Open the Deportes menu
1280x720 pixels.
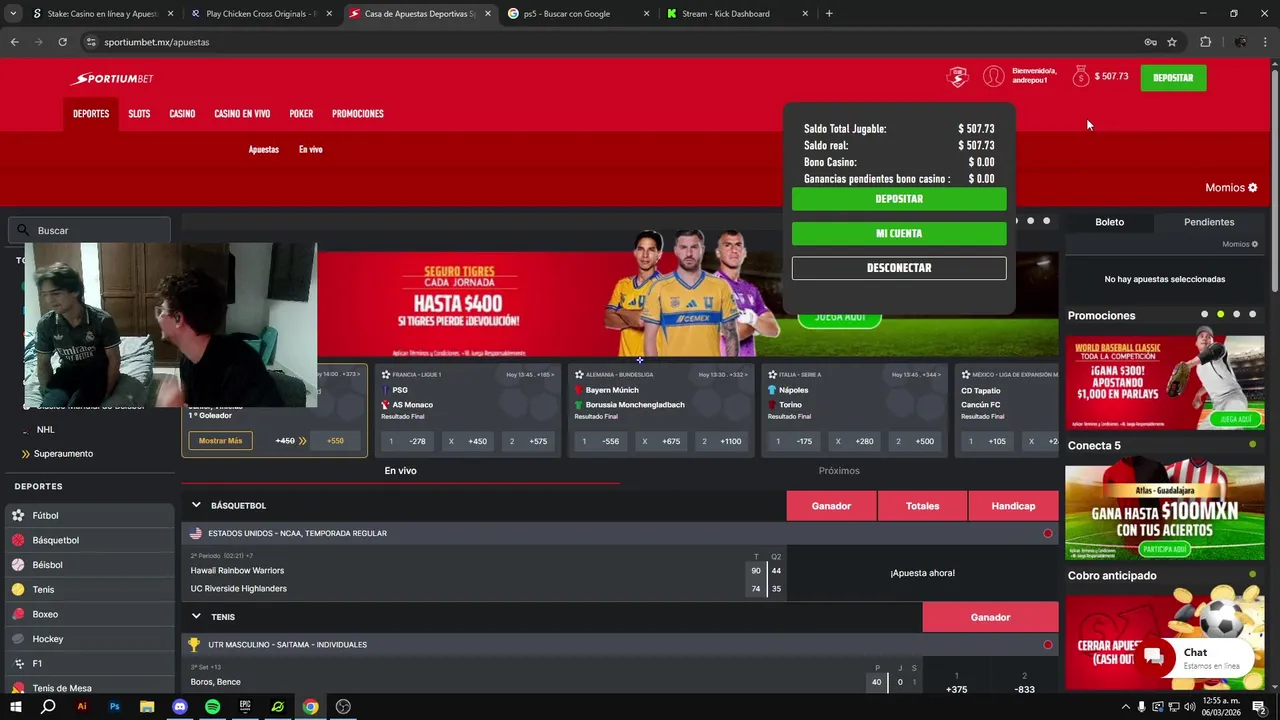(x=91, y=114)
